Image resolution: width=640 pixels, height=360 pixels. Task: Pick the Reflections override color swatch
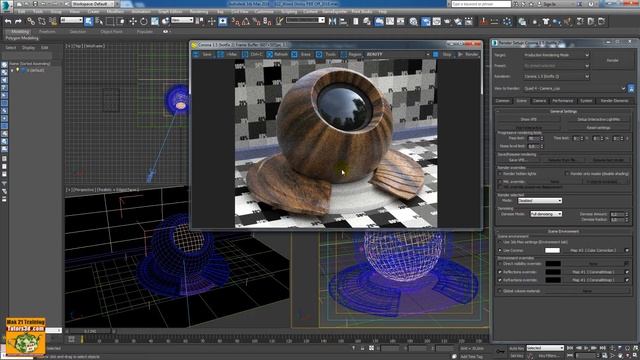(x=553, y=272)
